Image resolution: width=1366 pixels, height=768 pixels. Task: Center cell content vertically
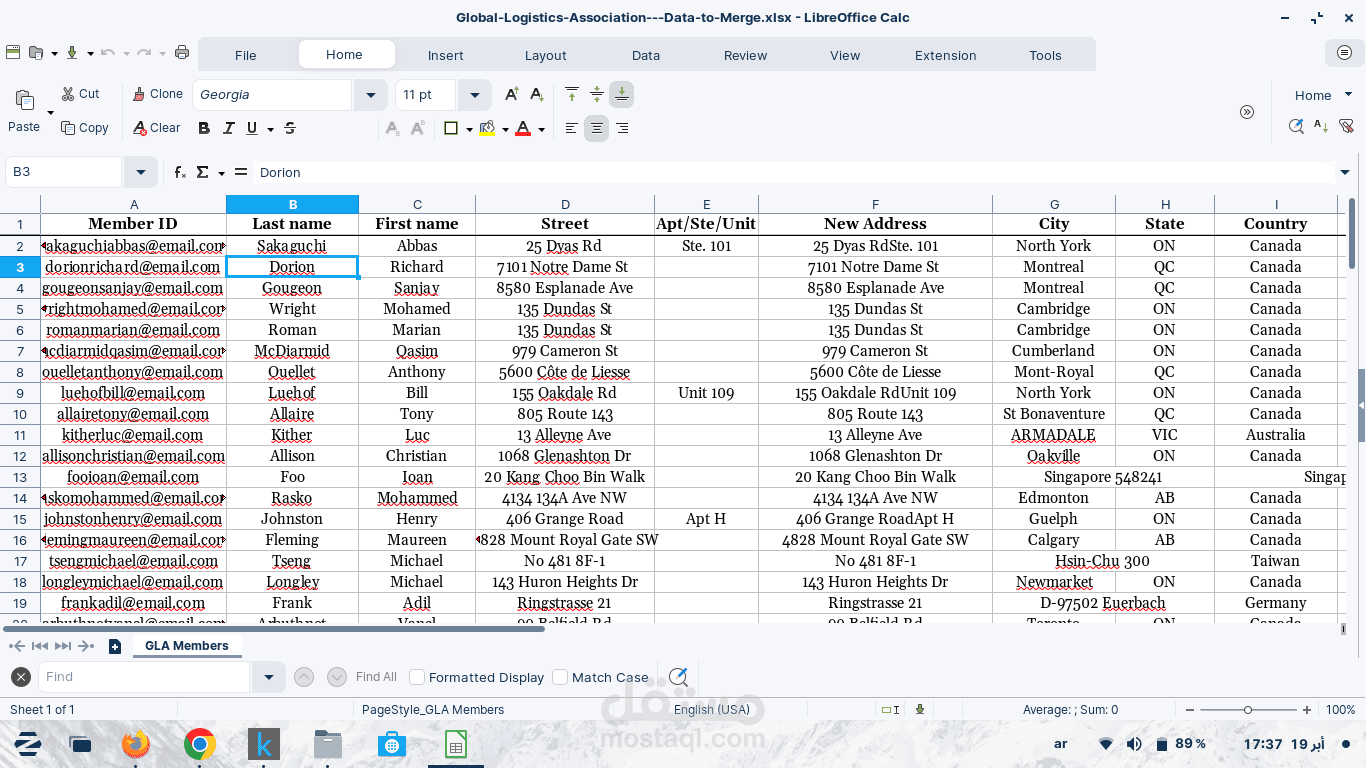pos(597,94)
